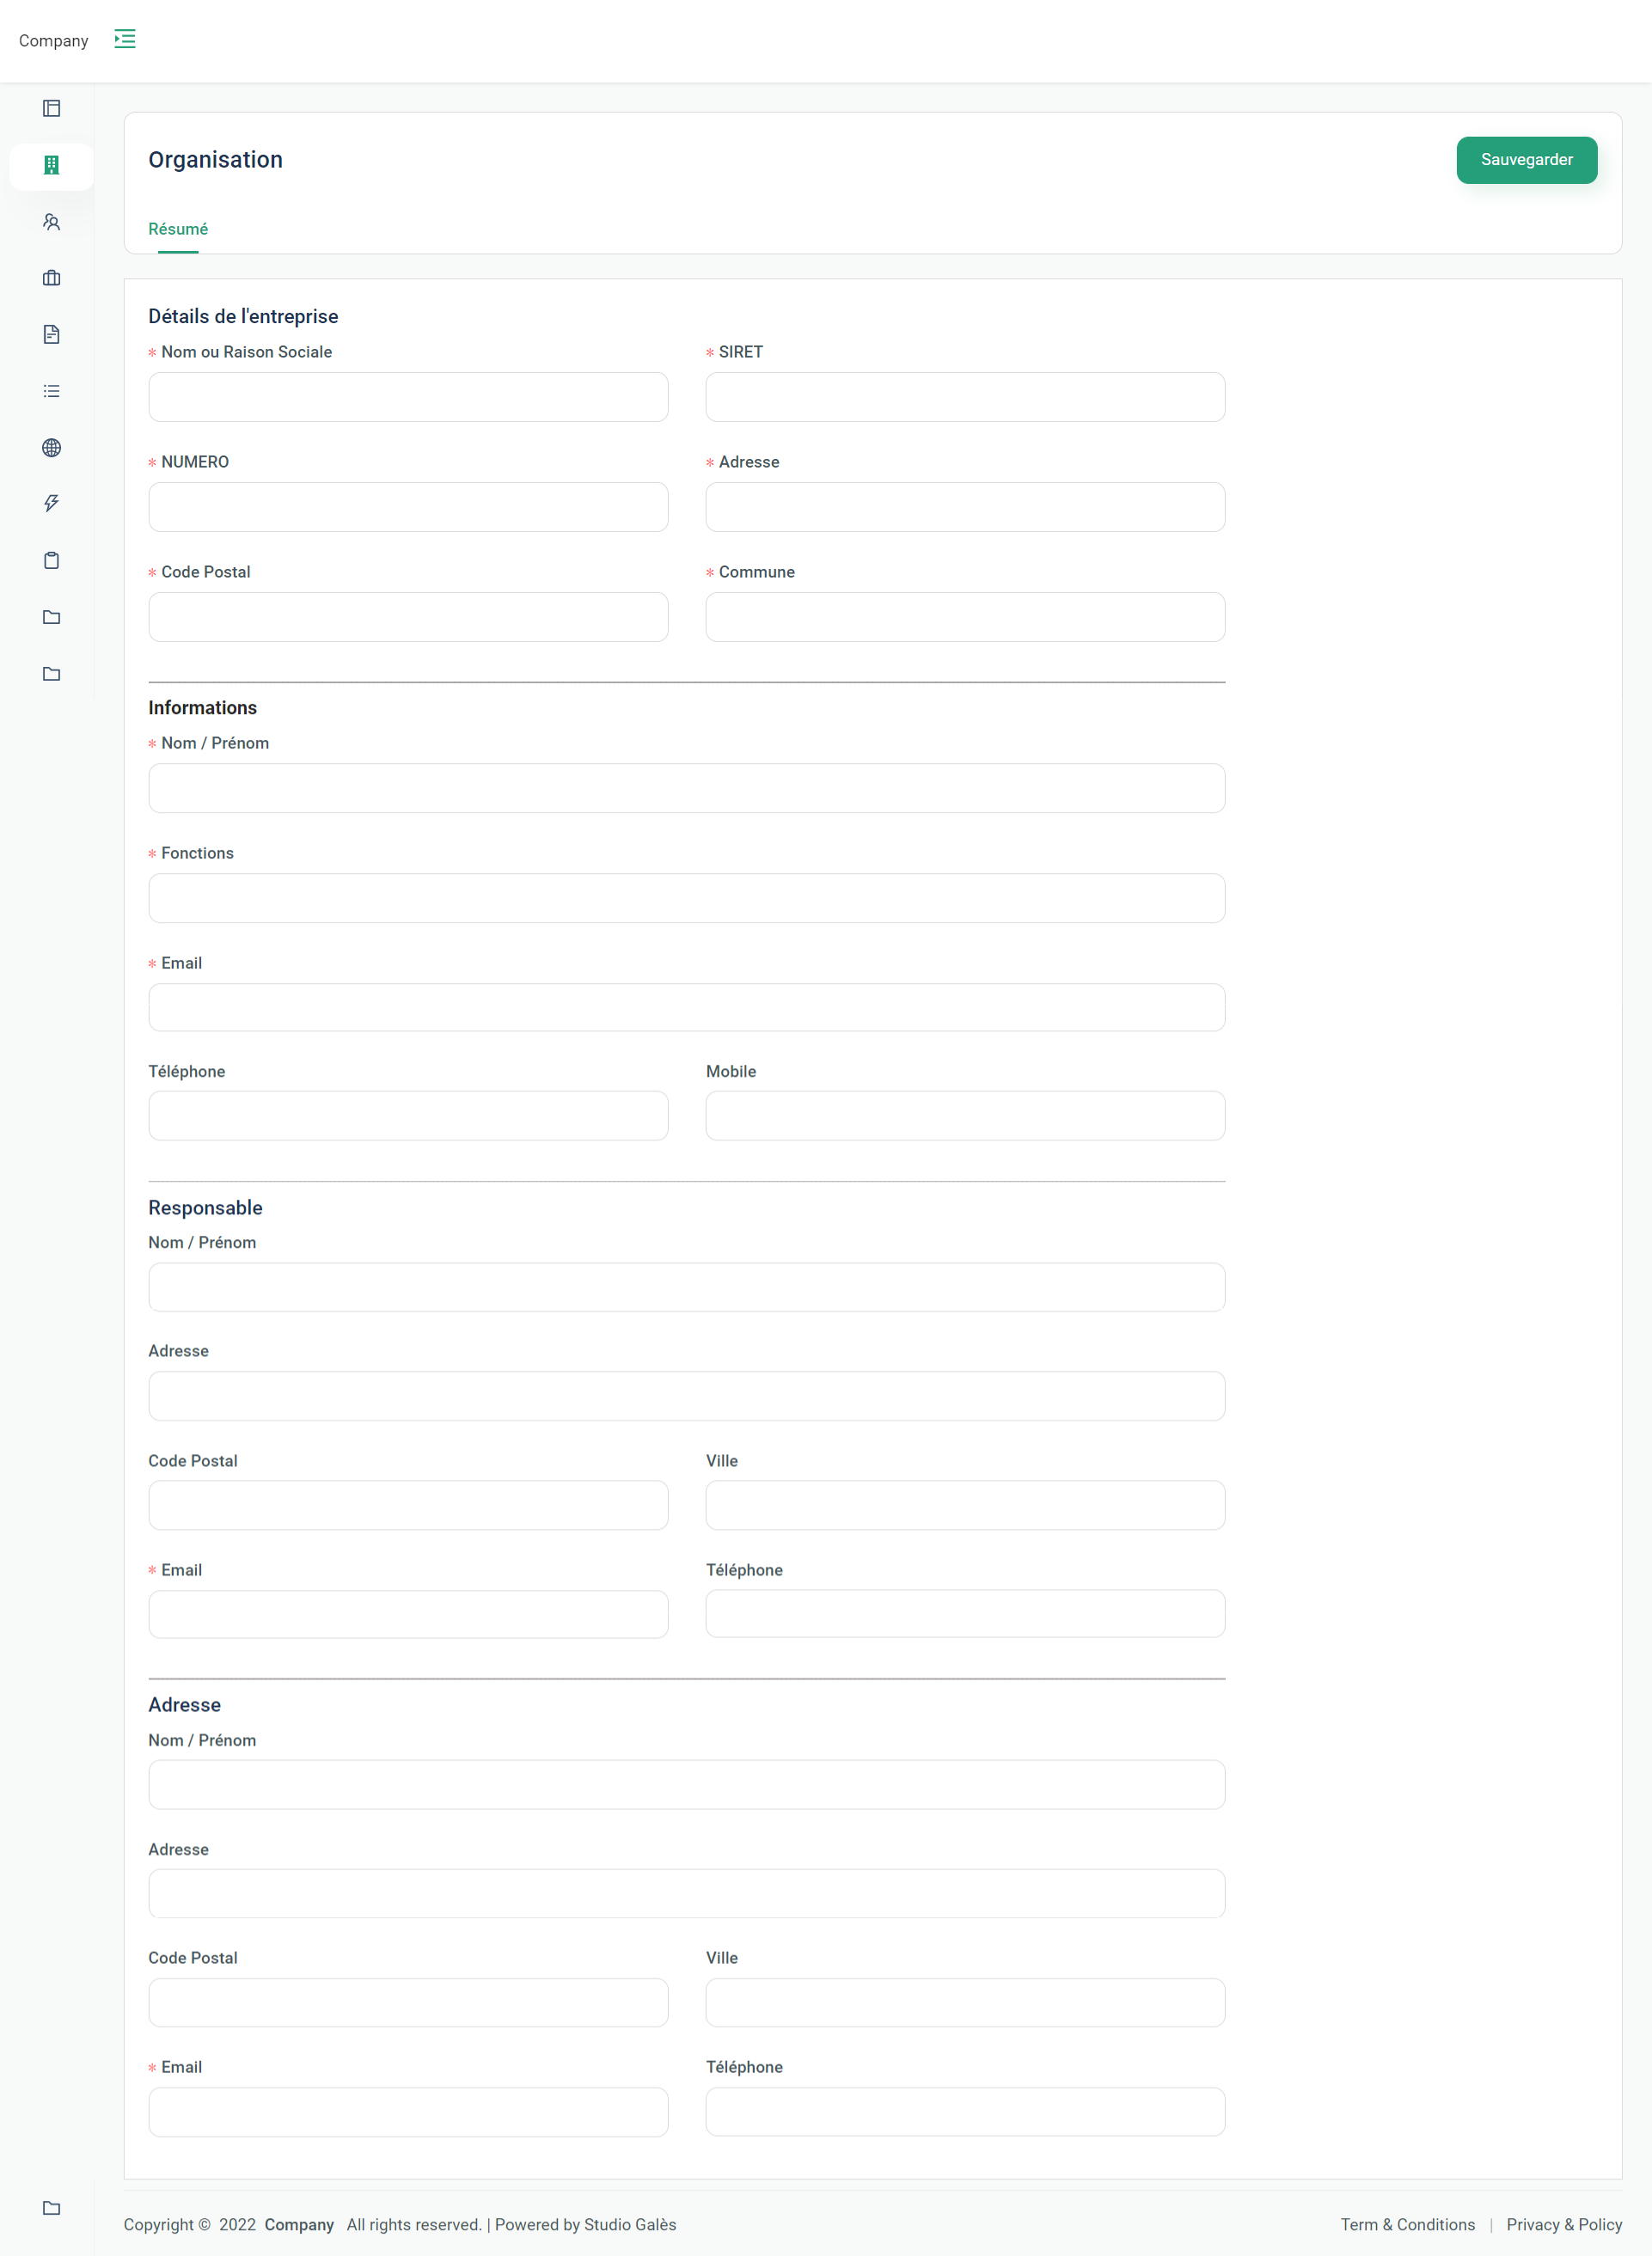
Task: Click the Sauvegarder button
Action: click(1525, 160)
